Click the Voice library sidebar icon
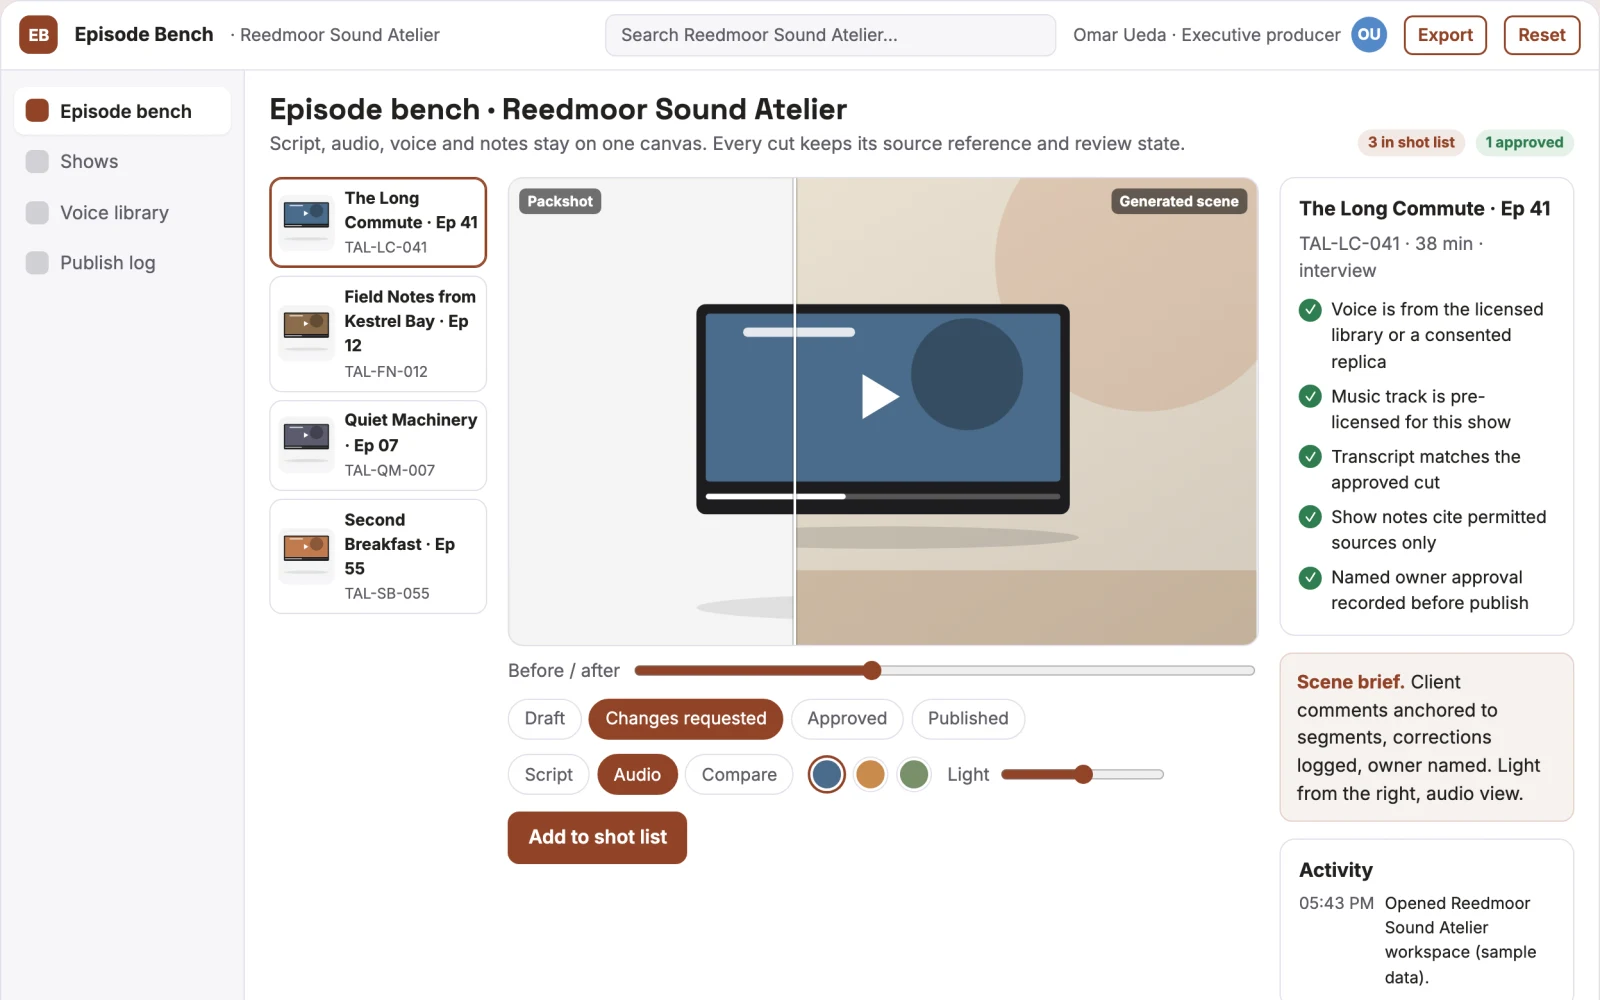This screenshot has width=1600, height=1000. (37, 212)
